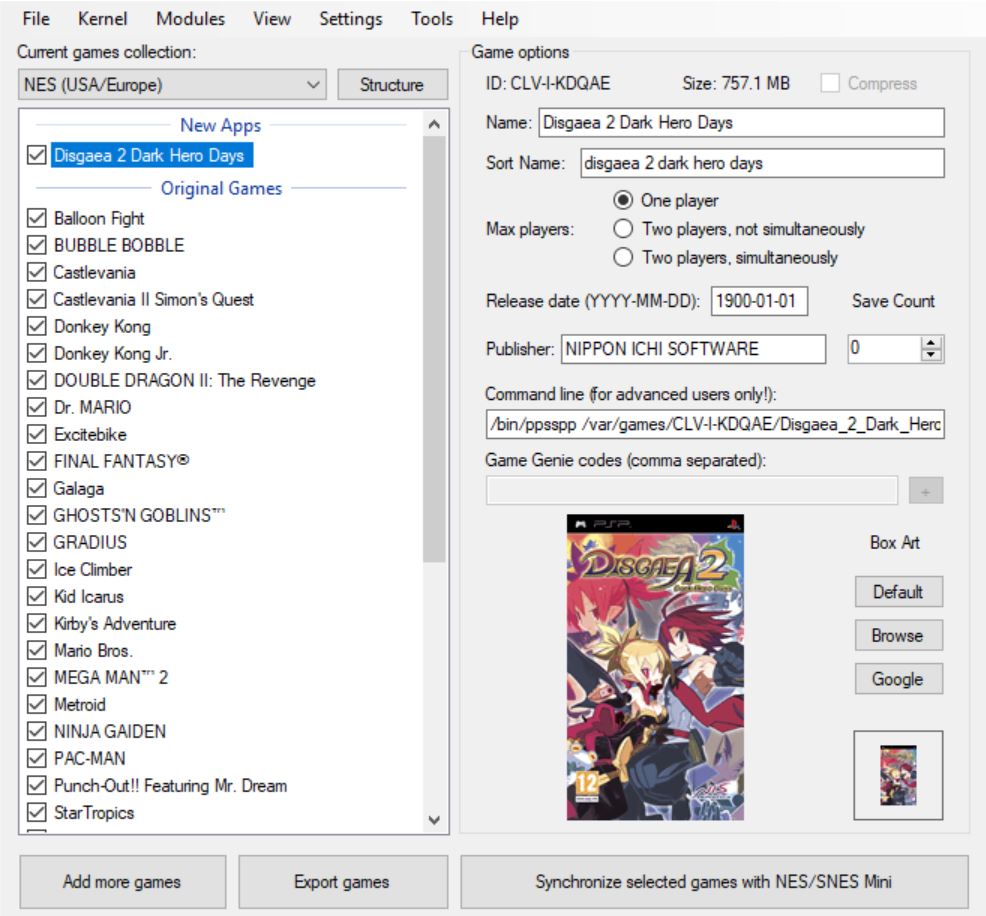Click the Game Genie codes field
The height and width of the screenshot is (916, 986).
pyautogui.click(x=692, y=490)
